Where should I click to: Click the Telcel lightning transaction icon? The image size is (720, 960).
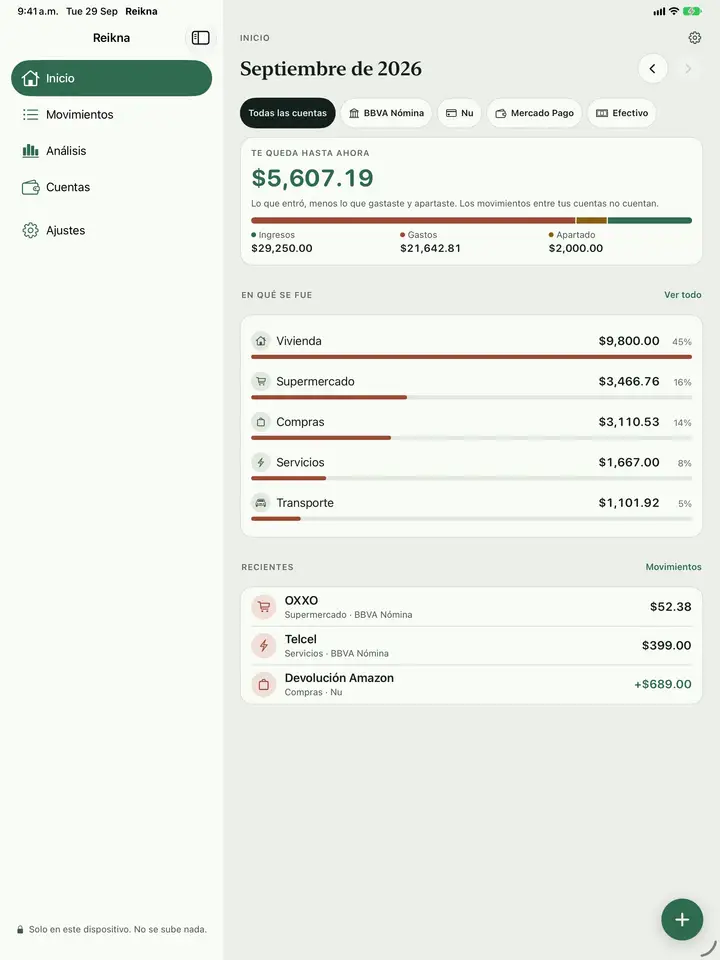(x=264, y=645)
